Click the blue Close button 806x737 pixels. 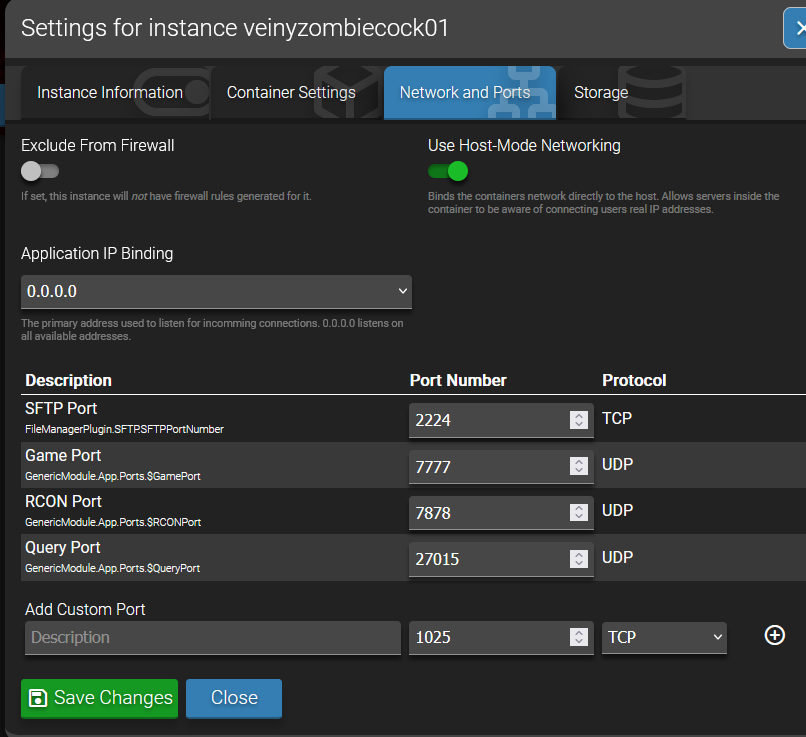pos(234,698)
